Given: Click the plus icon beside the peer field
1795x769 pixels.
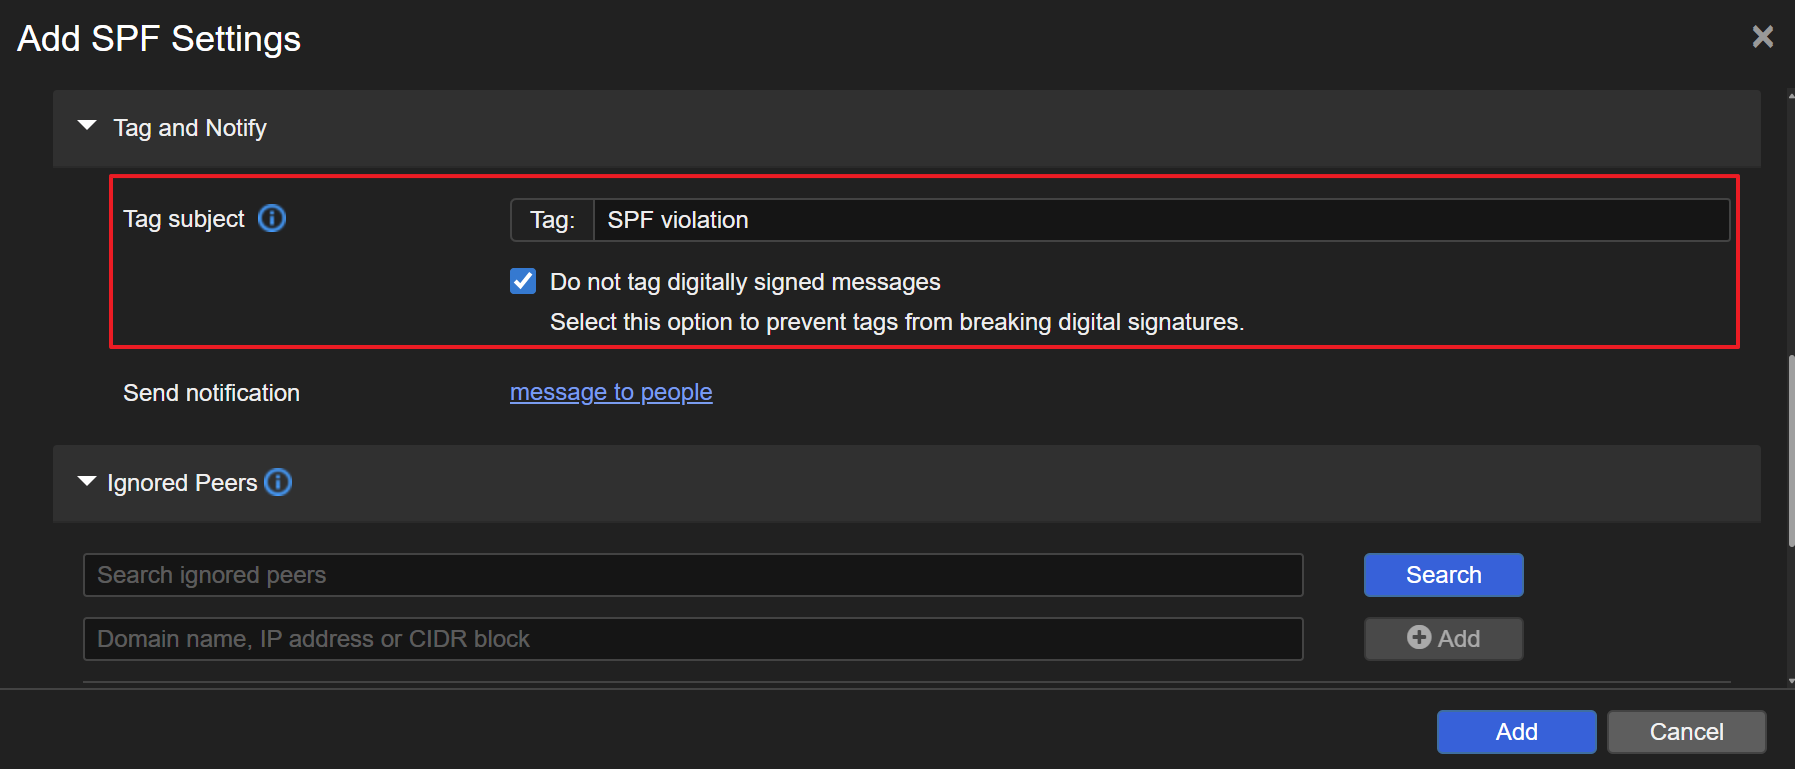Looking at the screenshot, I should point(1418,637).
